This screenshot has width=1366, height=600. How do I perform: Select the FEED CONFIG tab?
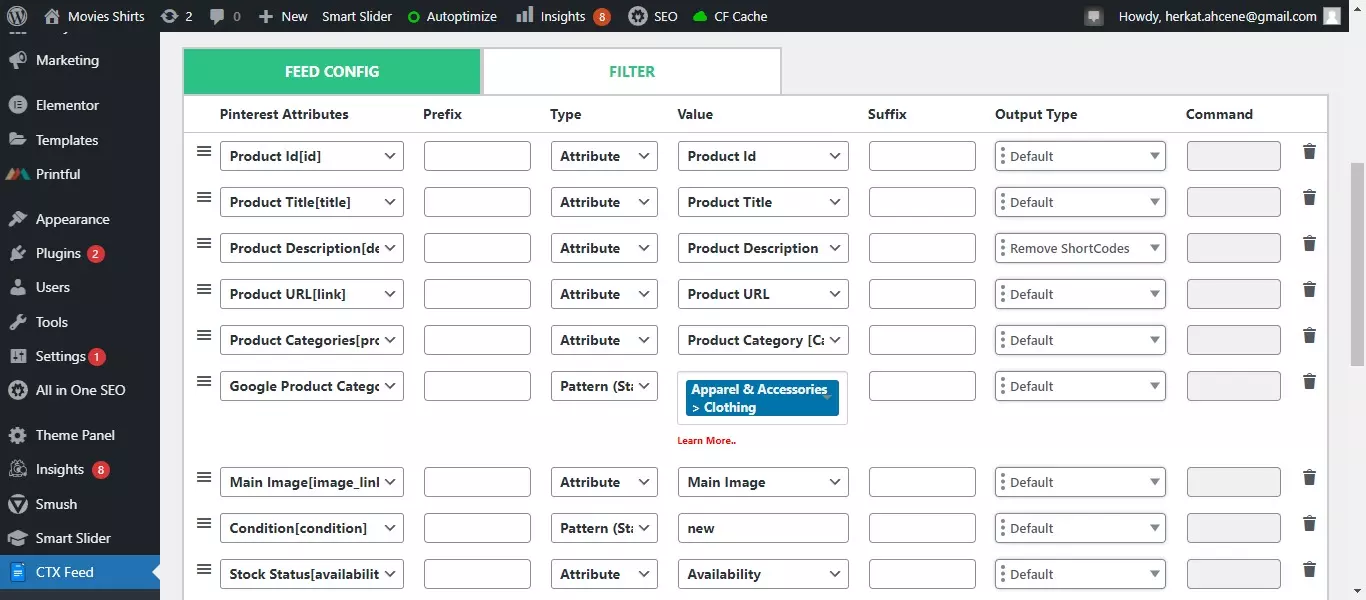pyautogui.click(x=332, y=72)
